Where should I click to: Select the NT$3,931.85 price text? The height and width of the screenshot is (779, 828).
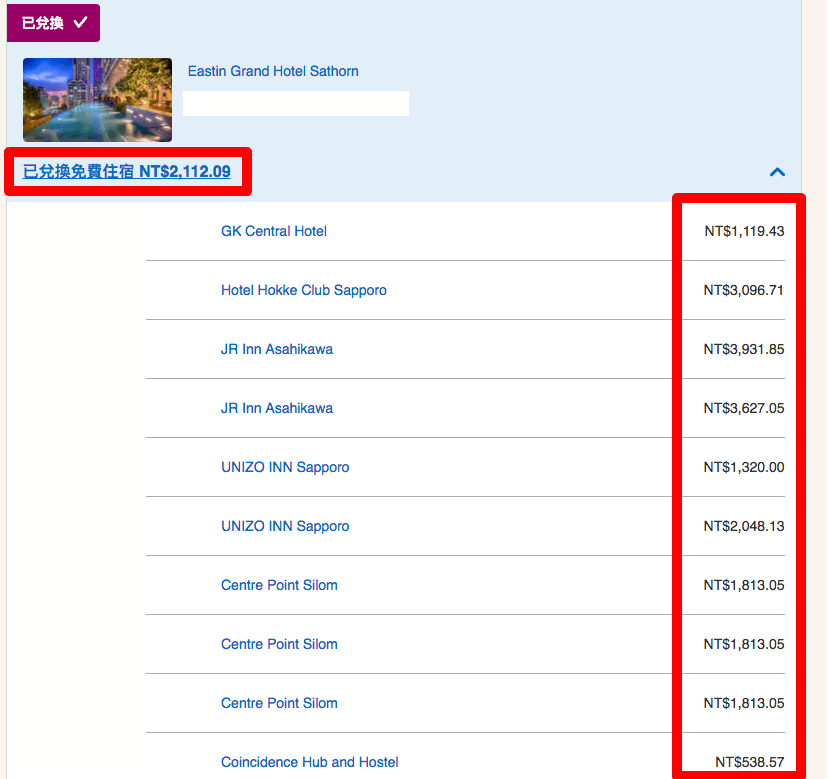pyautogui.click(x=744, y=349)
